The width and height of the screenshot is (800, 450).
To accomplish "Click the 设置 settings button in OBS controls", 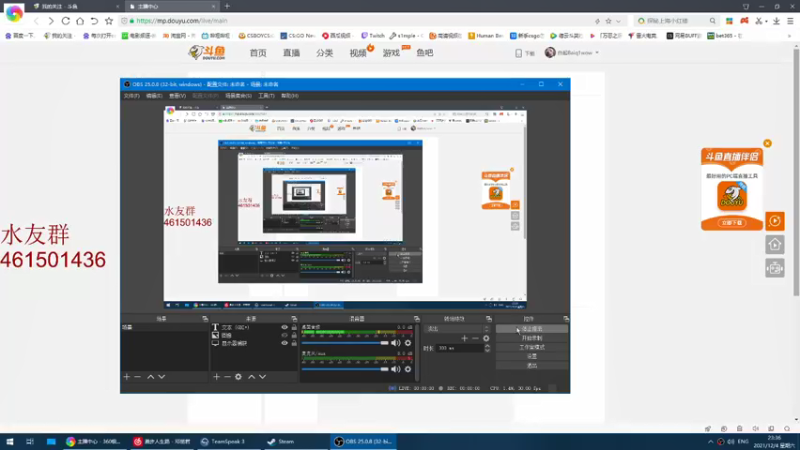I will point(532,356).
